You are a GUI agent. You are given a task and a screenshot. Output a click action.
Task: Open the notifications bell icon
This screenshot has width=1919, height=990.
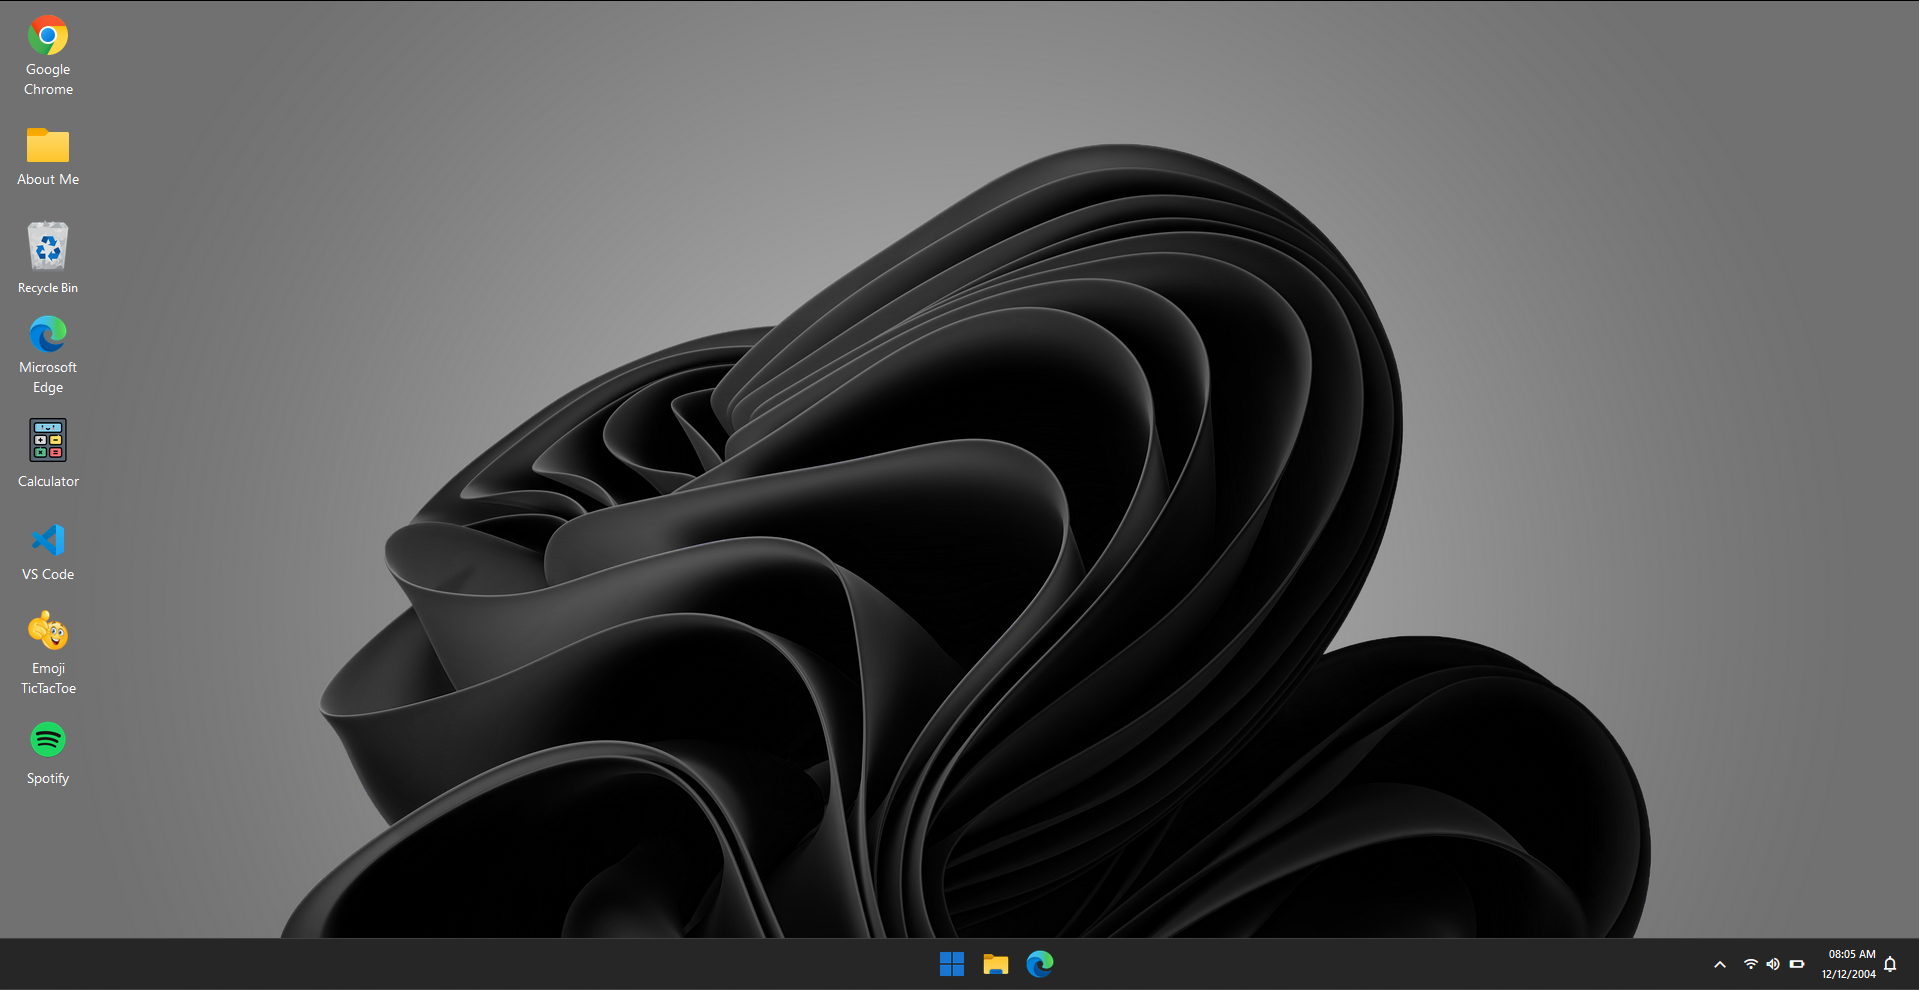pos(1890,964)
